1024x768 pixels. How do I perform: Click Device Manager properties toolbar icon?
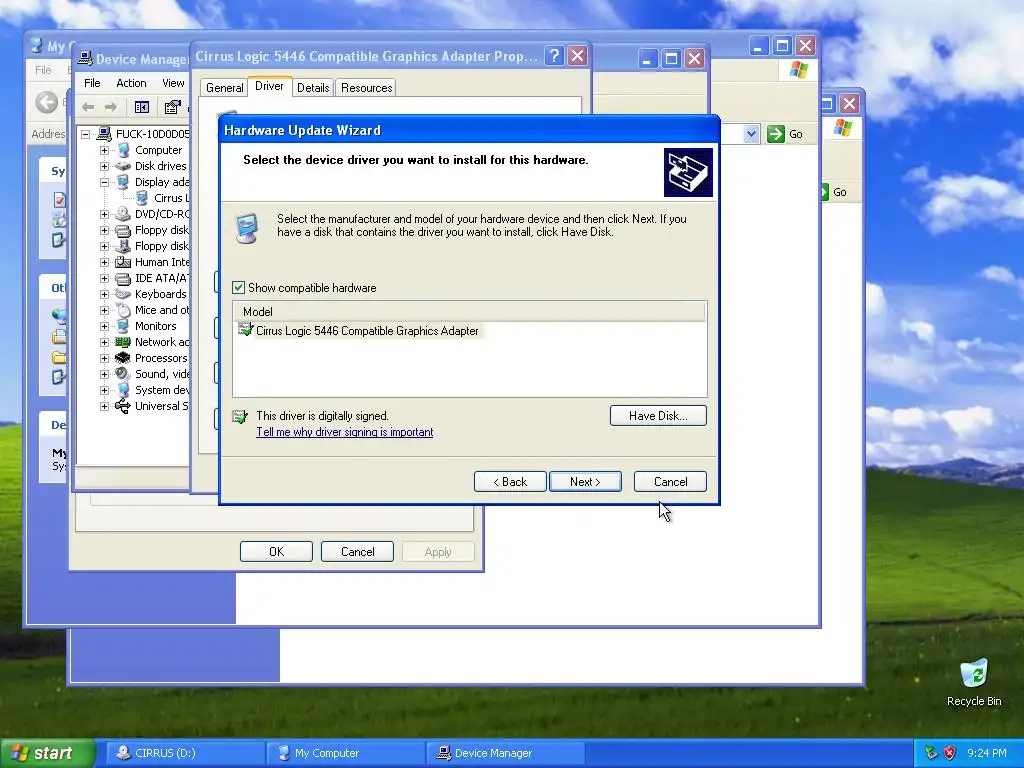click(x=172, y=107)
